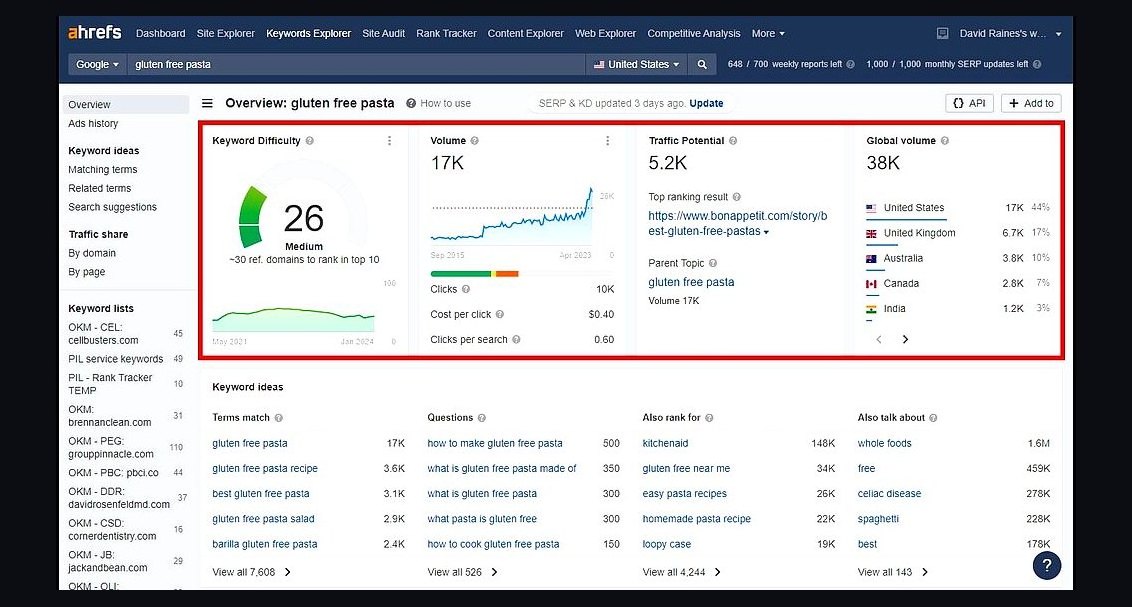Open Site Audit tab
Viewport: 1132px width, 607px height.
[383, 33]
